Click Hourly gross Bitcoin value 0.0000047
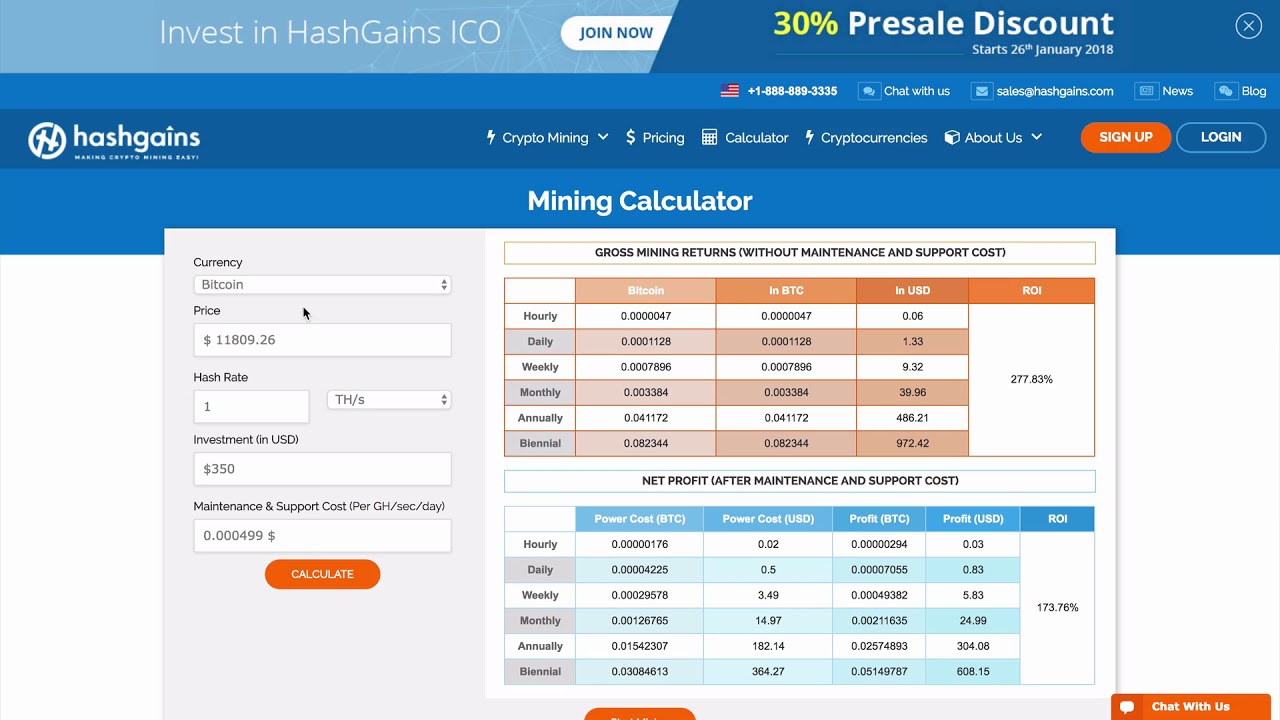Viewport: 1280px width, 720px height. (645, 316)
